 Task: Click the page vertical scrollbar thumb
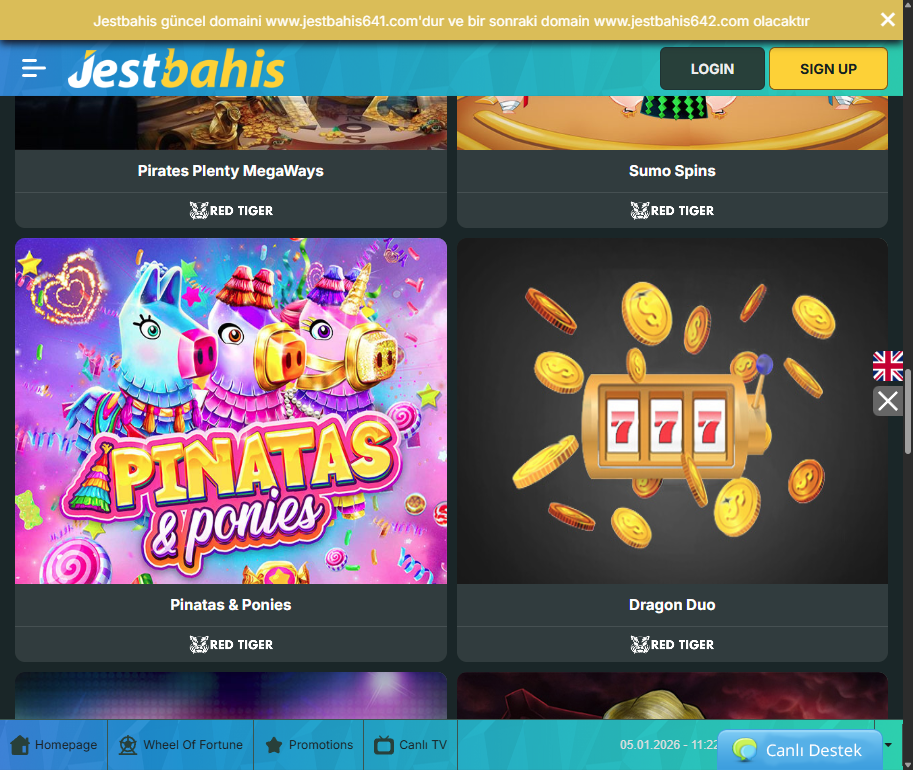[908, 411]
